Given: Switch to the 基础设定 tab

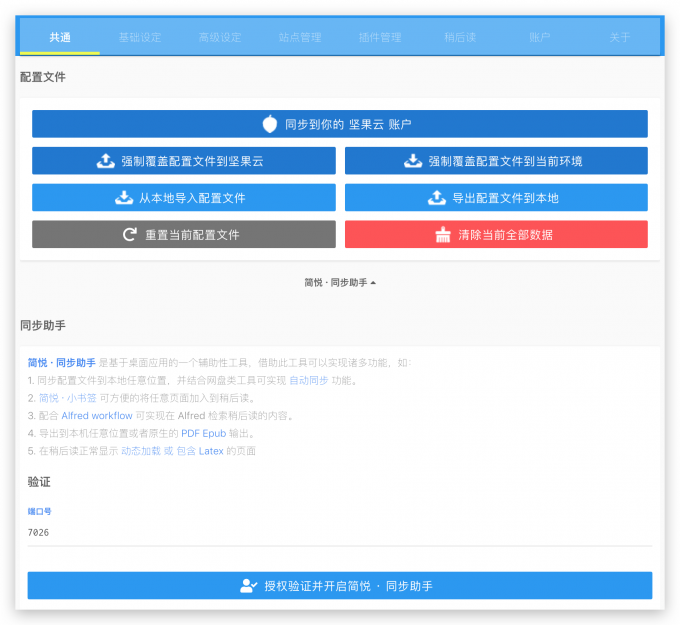Looking at the screenshot, I should 140,38.
